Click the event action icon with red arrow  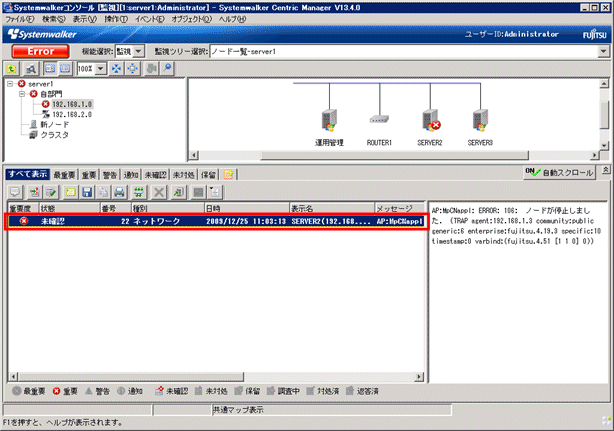34,192
